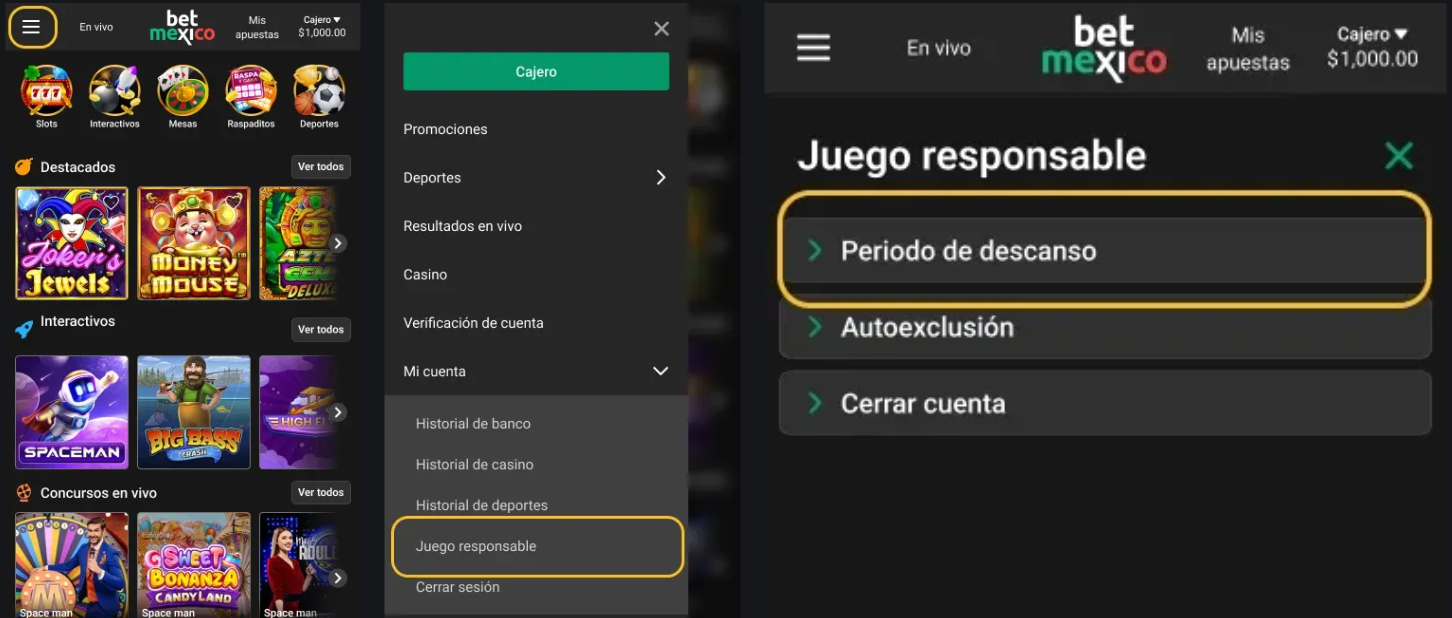Image resolution: width=1452 pixels, height=618 pixels.
Task: Open the live wheel game with the host in blue suit
Action: [x=72, y=565]
